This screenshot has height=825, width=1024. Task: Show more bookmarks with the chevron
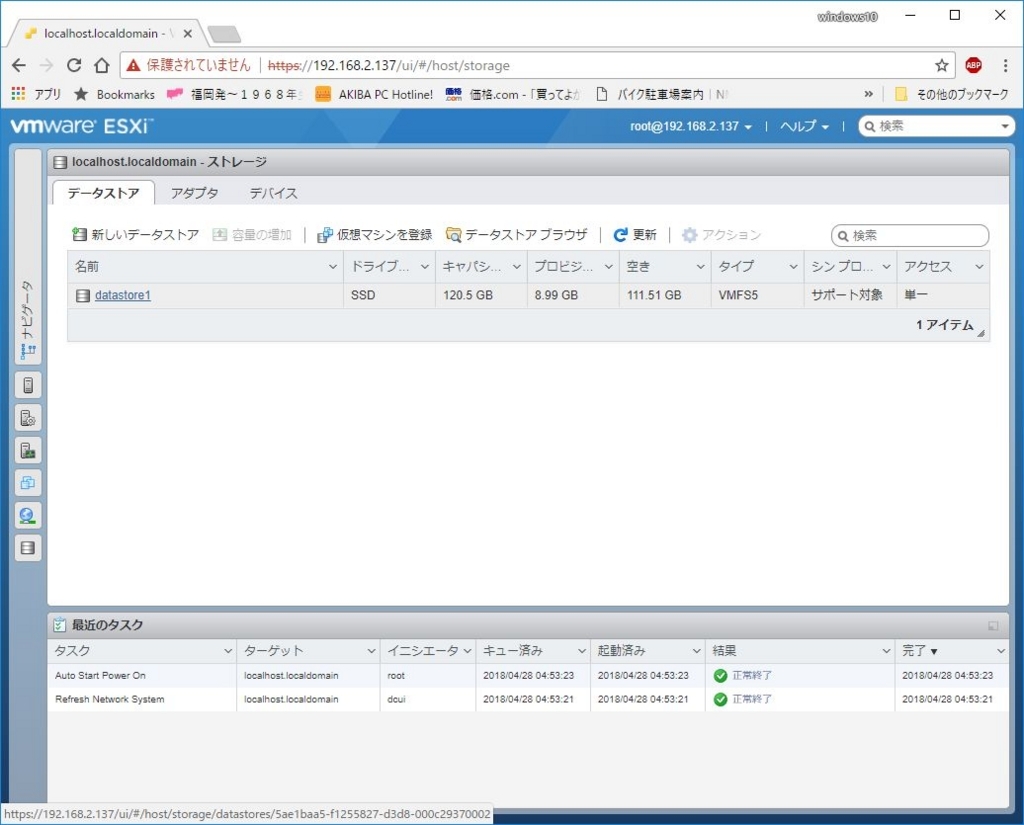[x=869, y=94]
